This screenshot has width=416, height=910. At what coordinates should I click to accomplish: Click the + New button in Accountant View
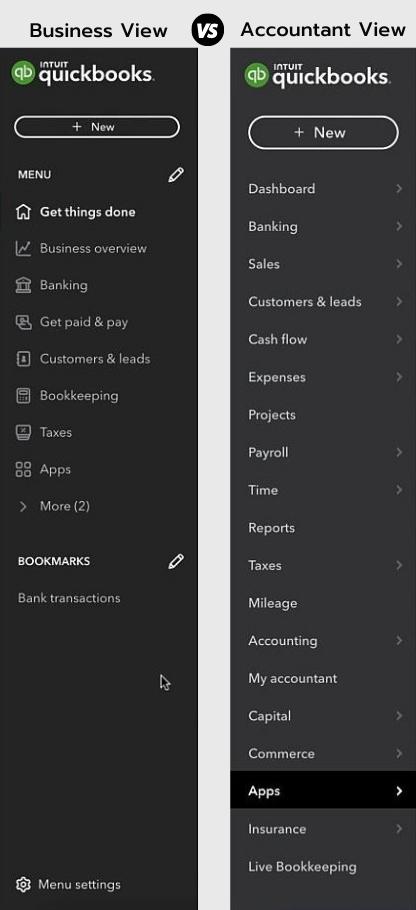tap(323, 132)
